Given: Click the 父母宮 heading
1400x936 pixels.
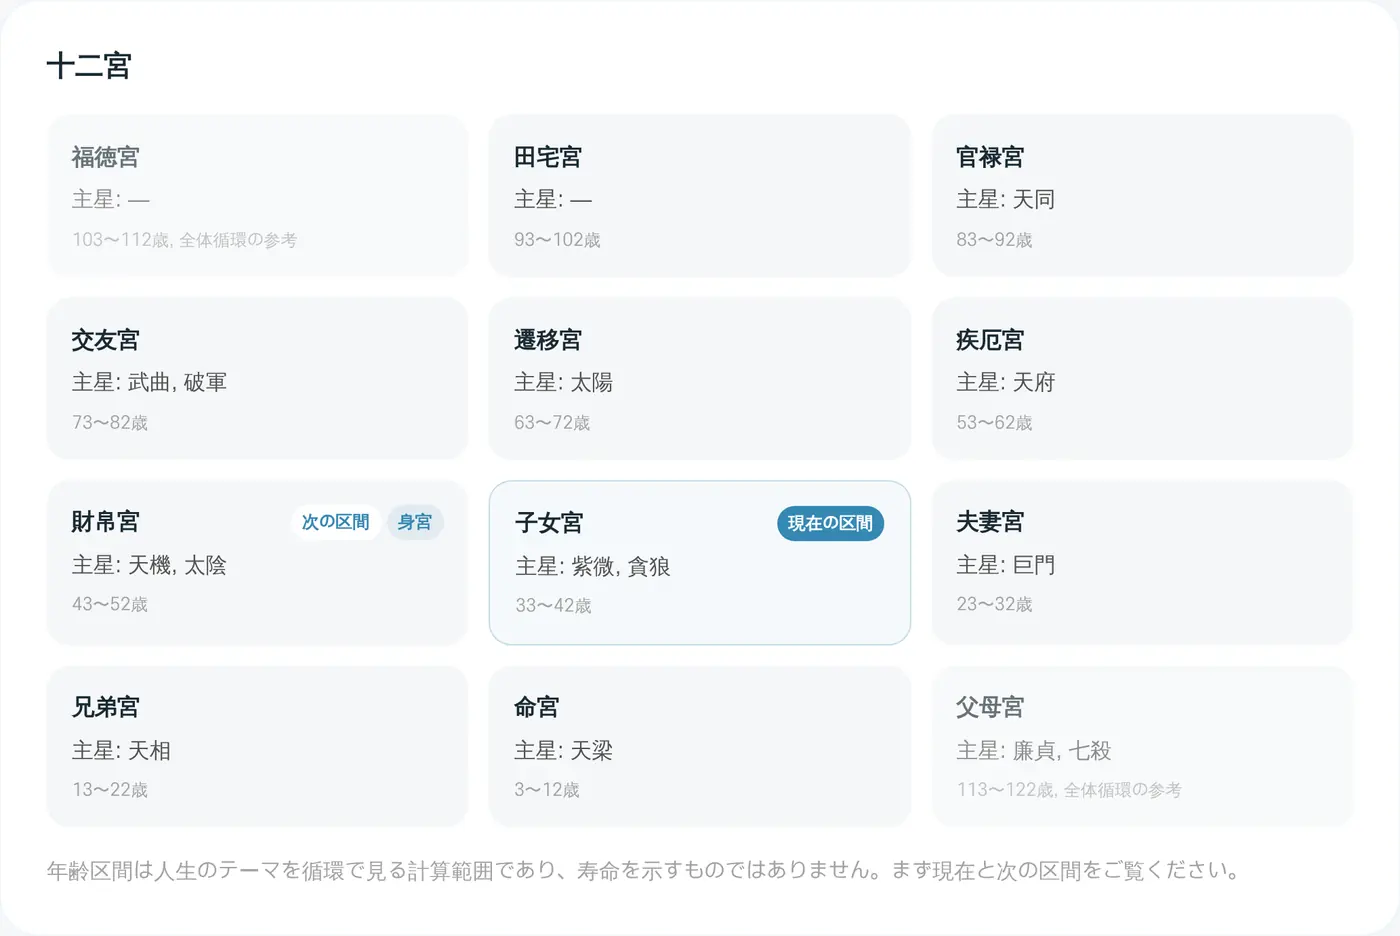Looking at the screenshot, I should pos(990,707).
